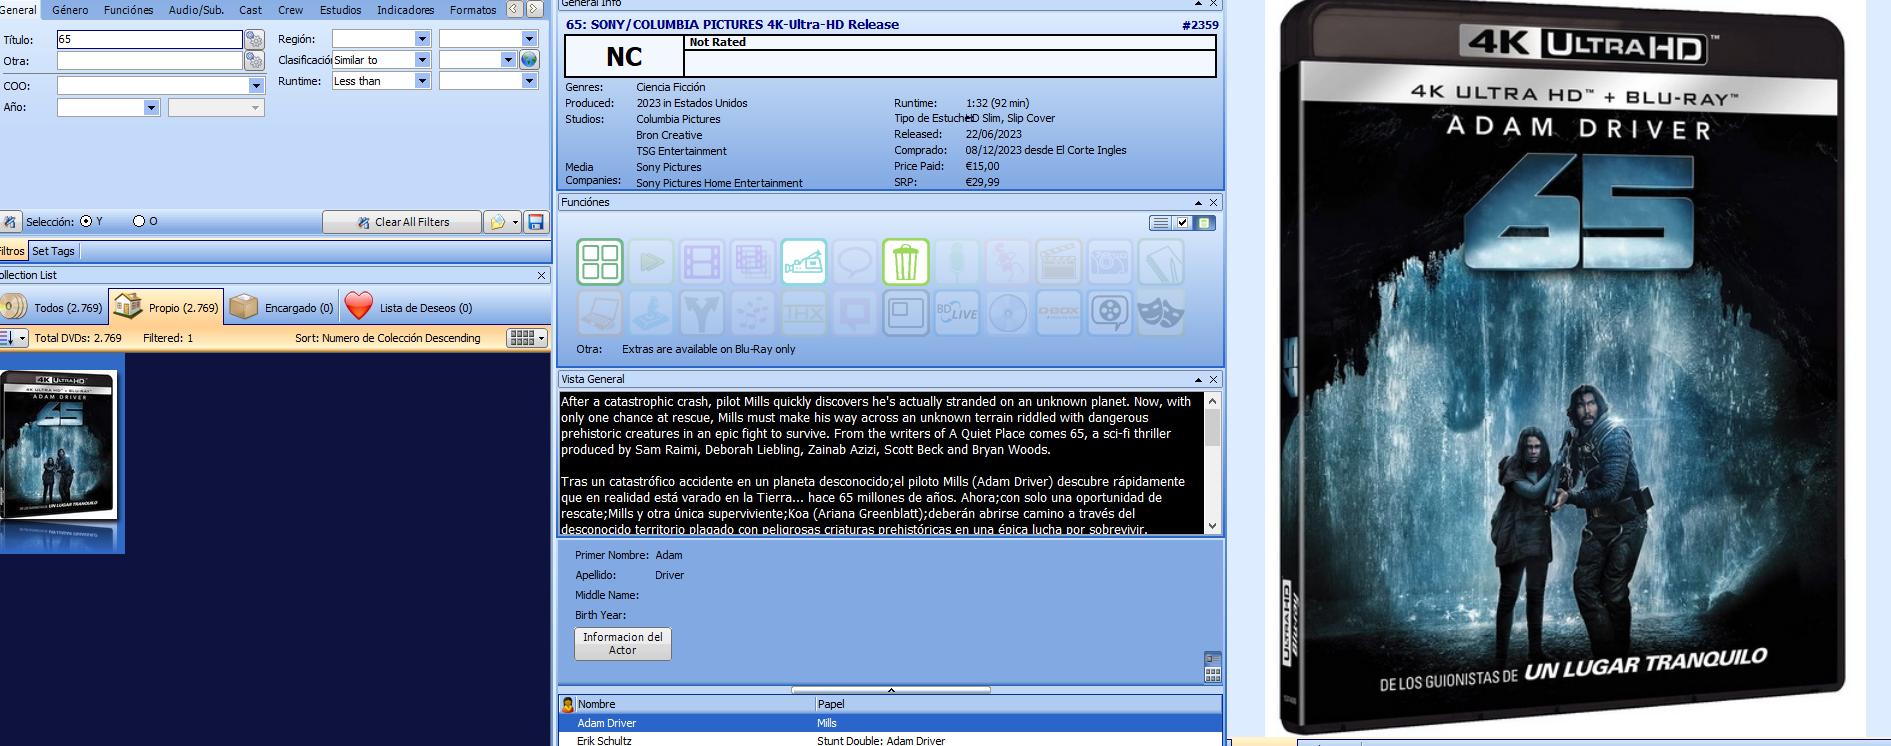
Task: Toggle the Game joystick feature icon
Action: 651,313
